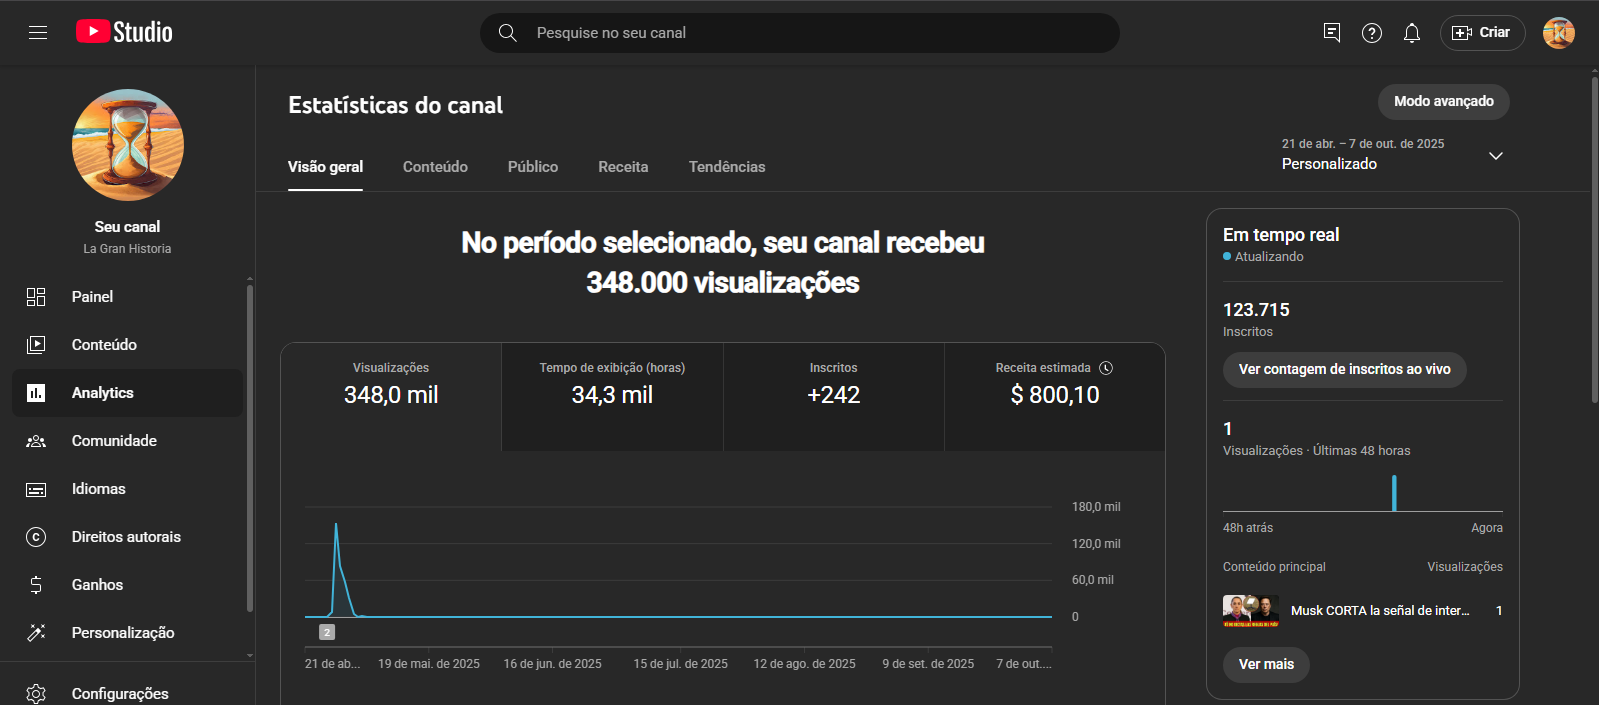This screenshot has width=1599, height=705.
Task: Click the Pesquise no seu canal search field
Action: 800,33
